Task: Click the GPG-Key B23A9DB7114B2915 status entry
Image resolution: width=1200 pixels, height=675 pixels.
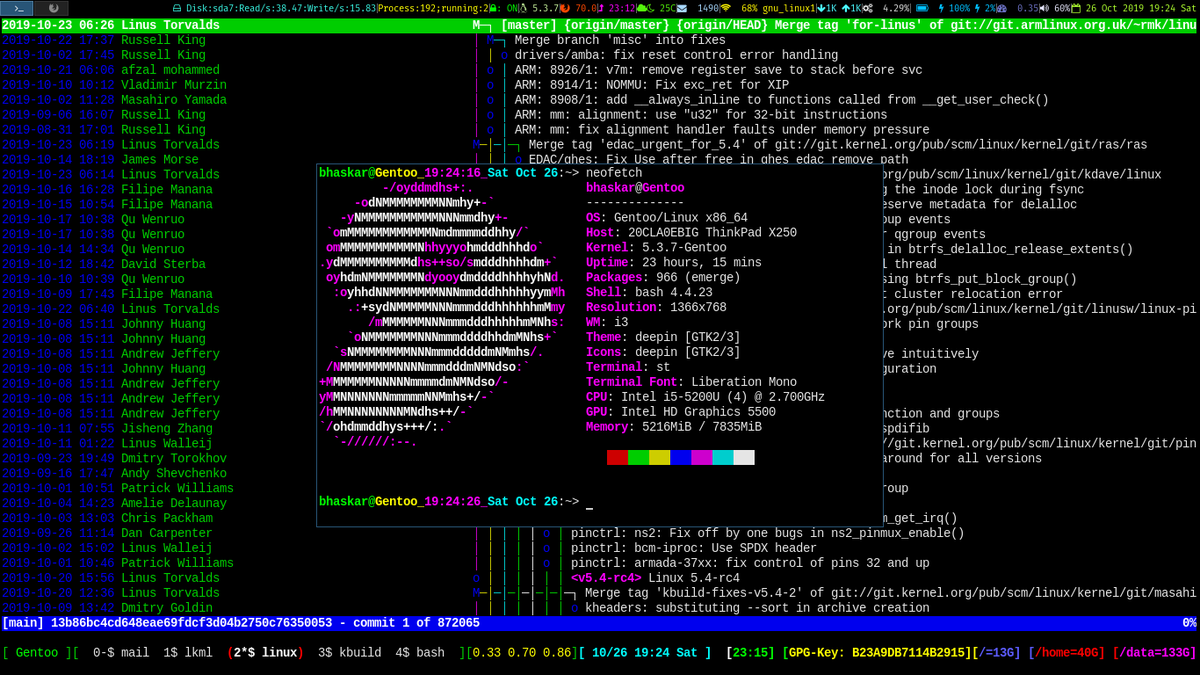Action: click(878, 653)
